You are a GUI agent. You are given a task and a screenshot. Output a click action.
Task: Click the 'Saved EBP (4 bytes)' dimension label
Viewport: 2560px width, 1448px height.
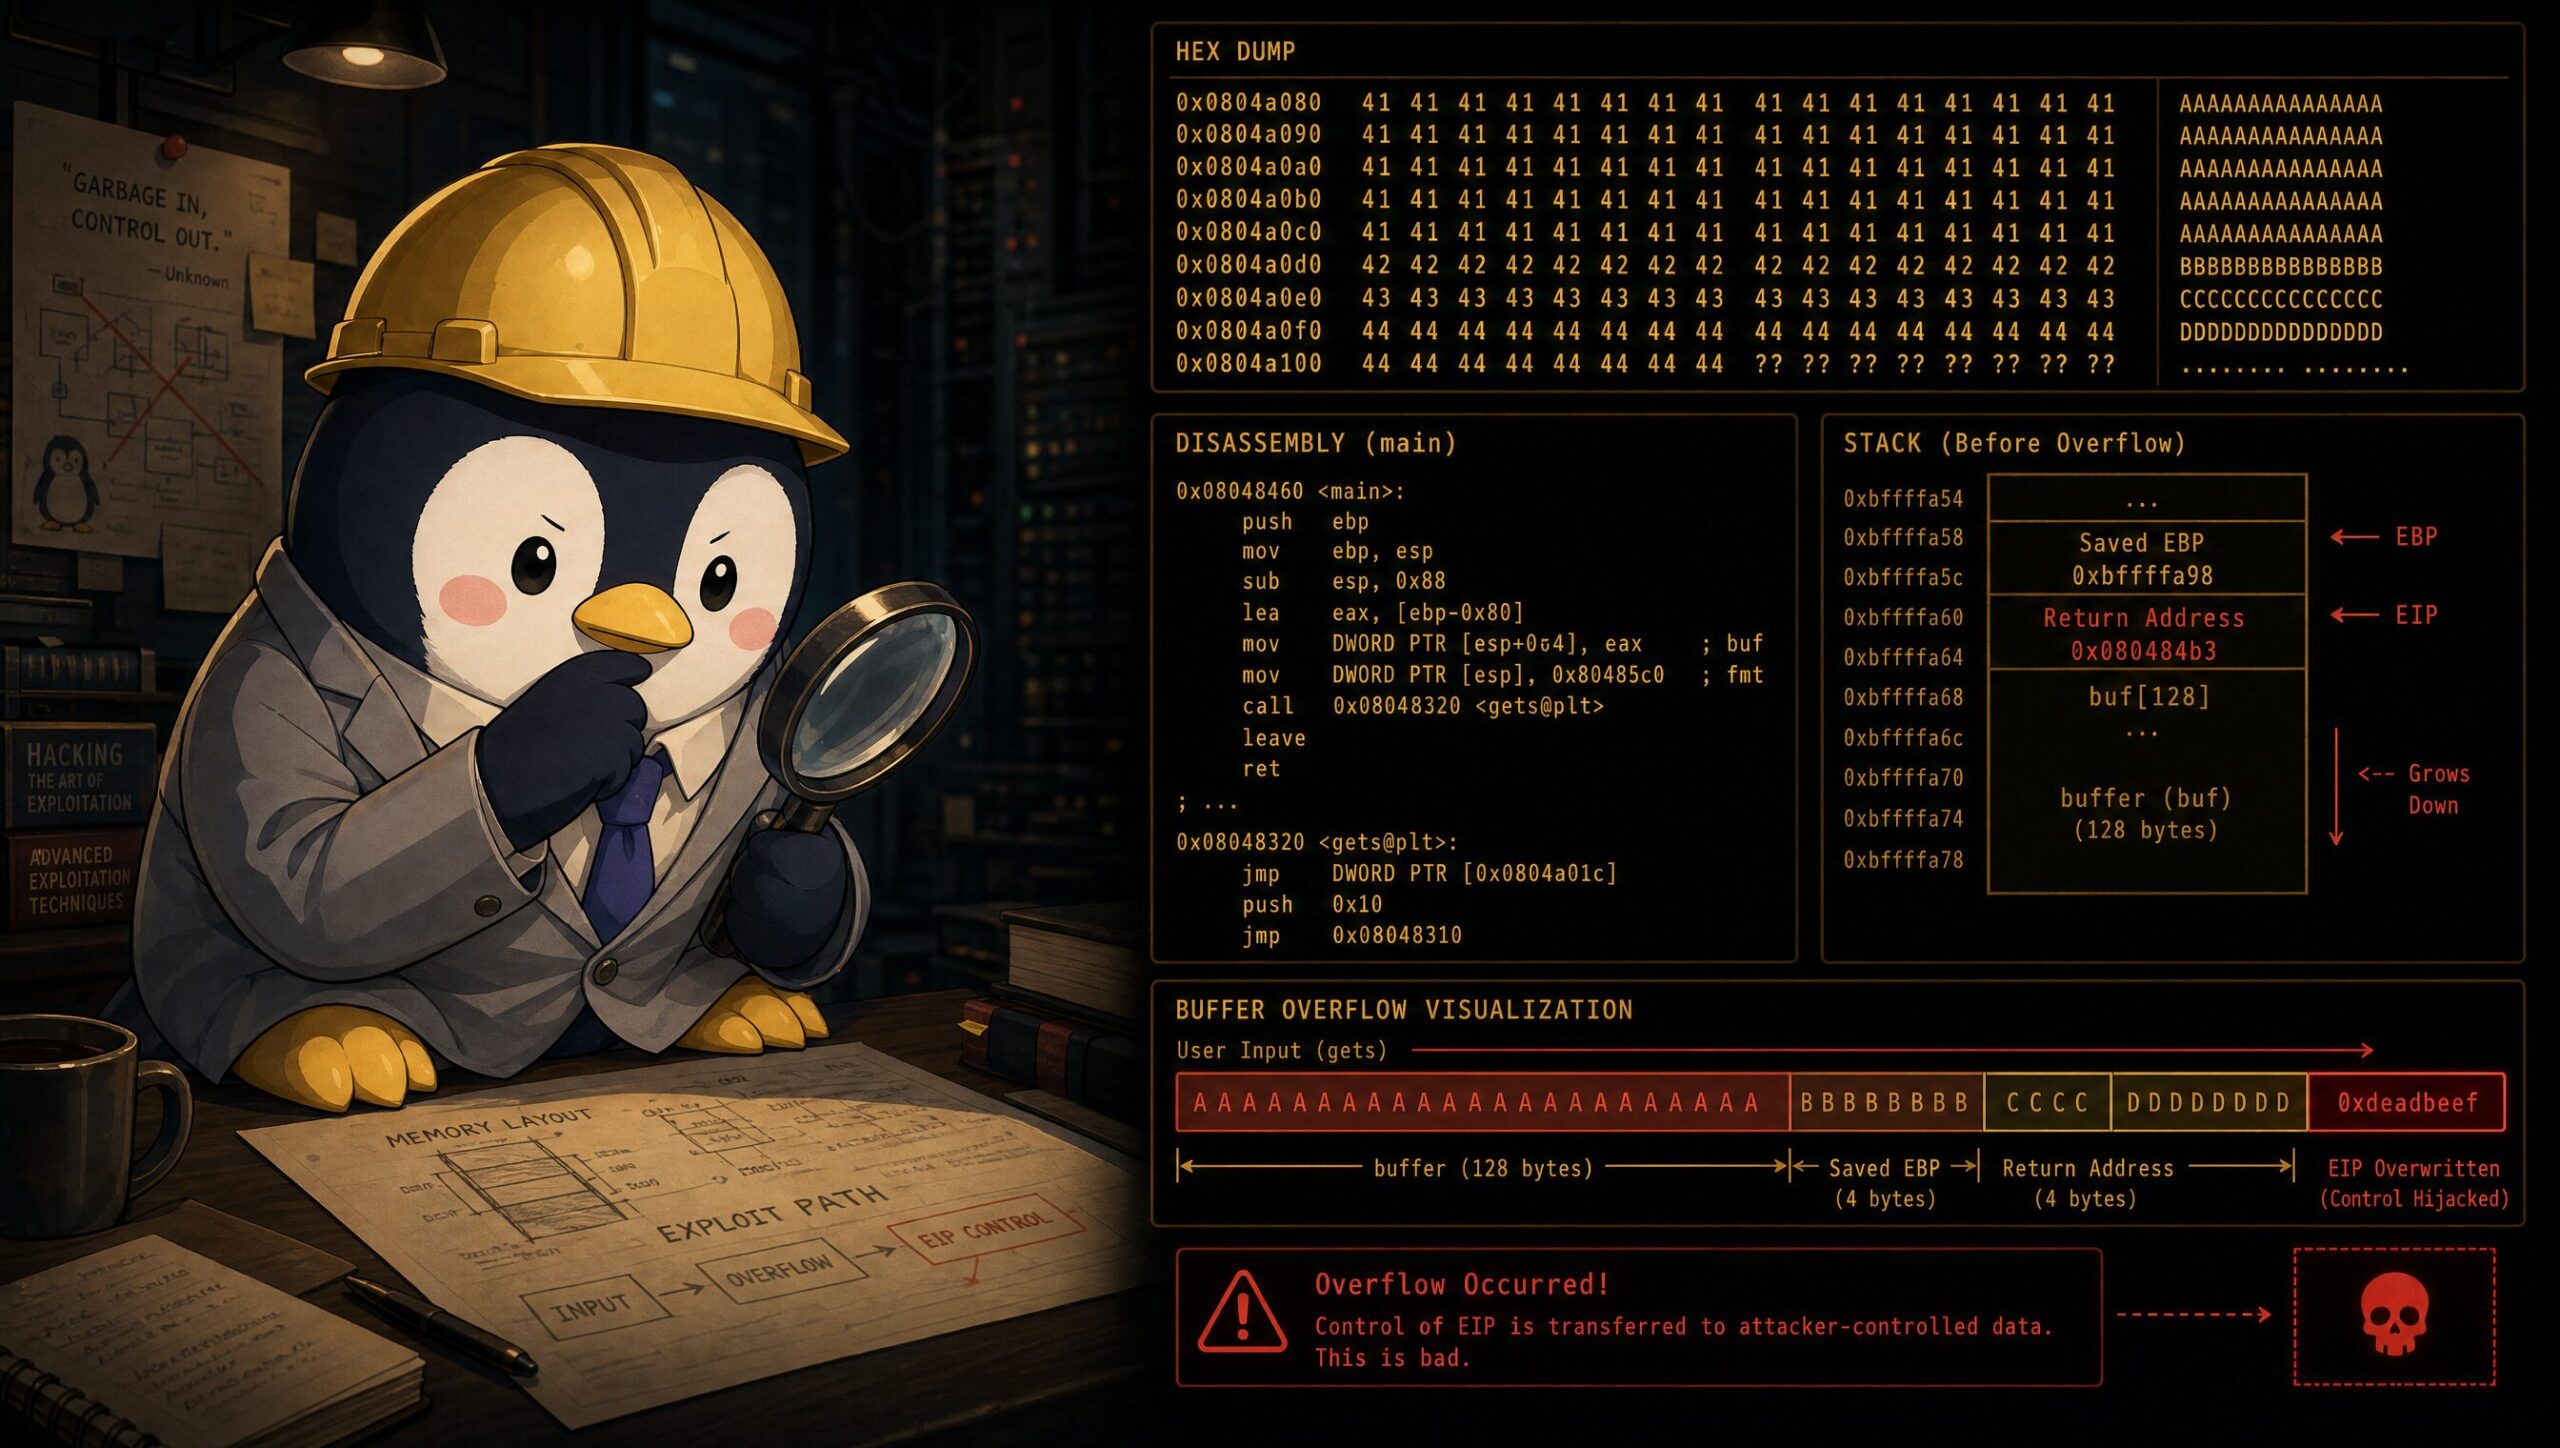tap(1885, 1183)
